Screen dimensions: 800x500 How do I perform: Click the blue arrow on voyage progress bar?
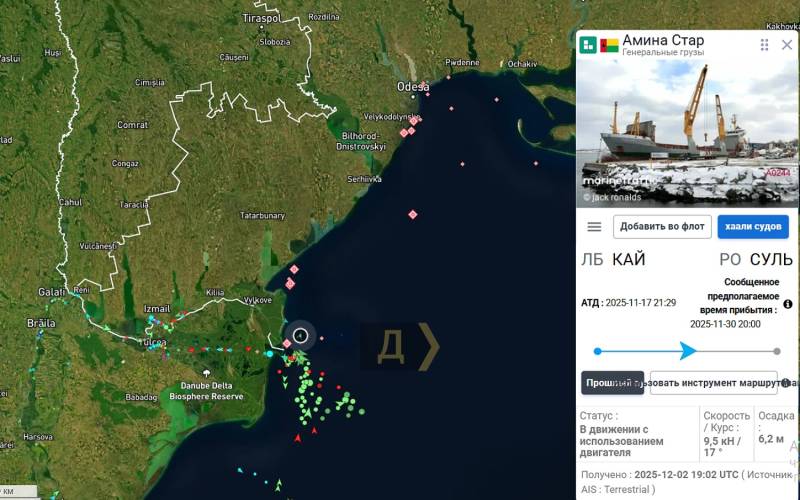(687, 351)
